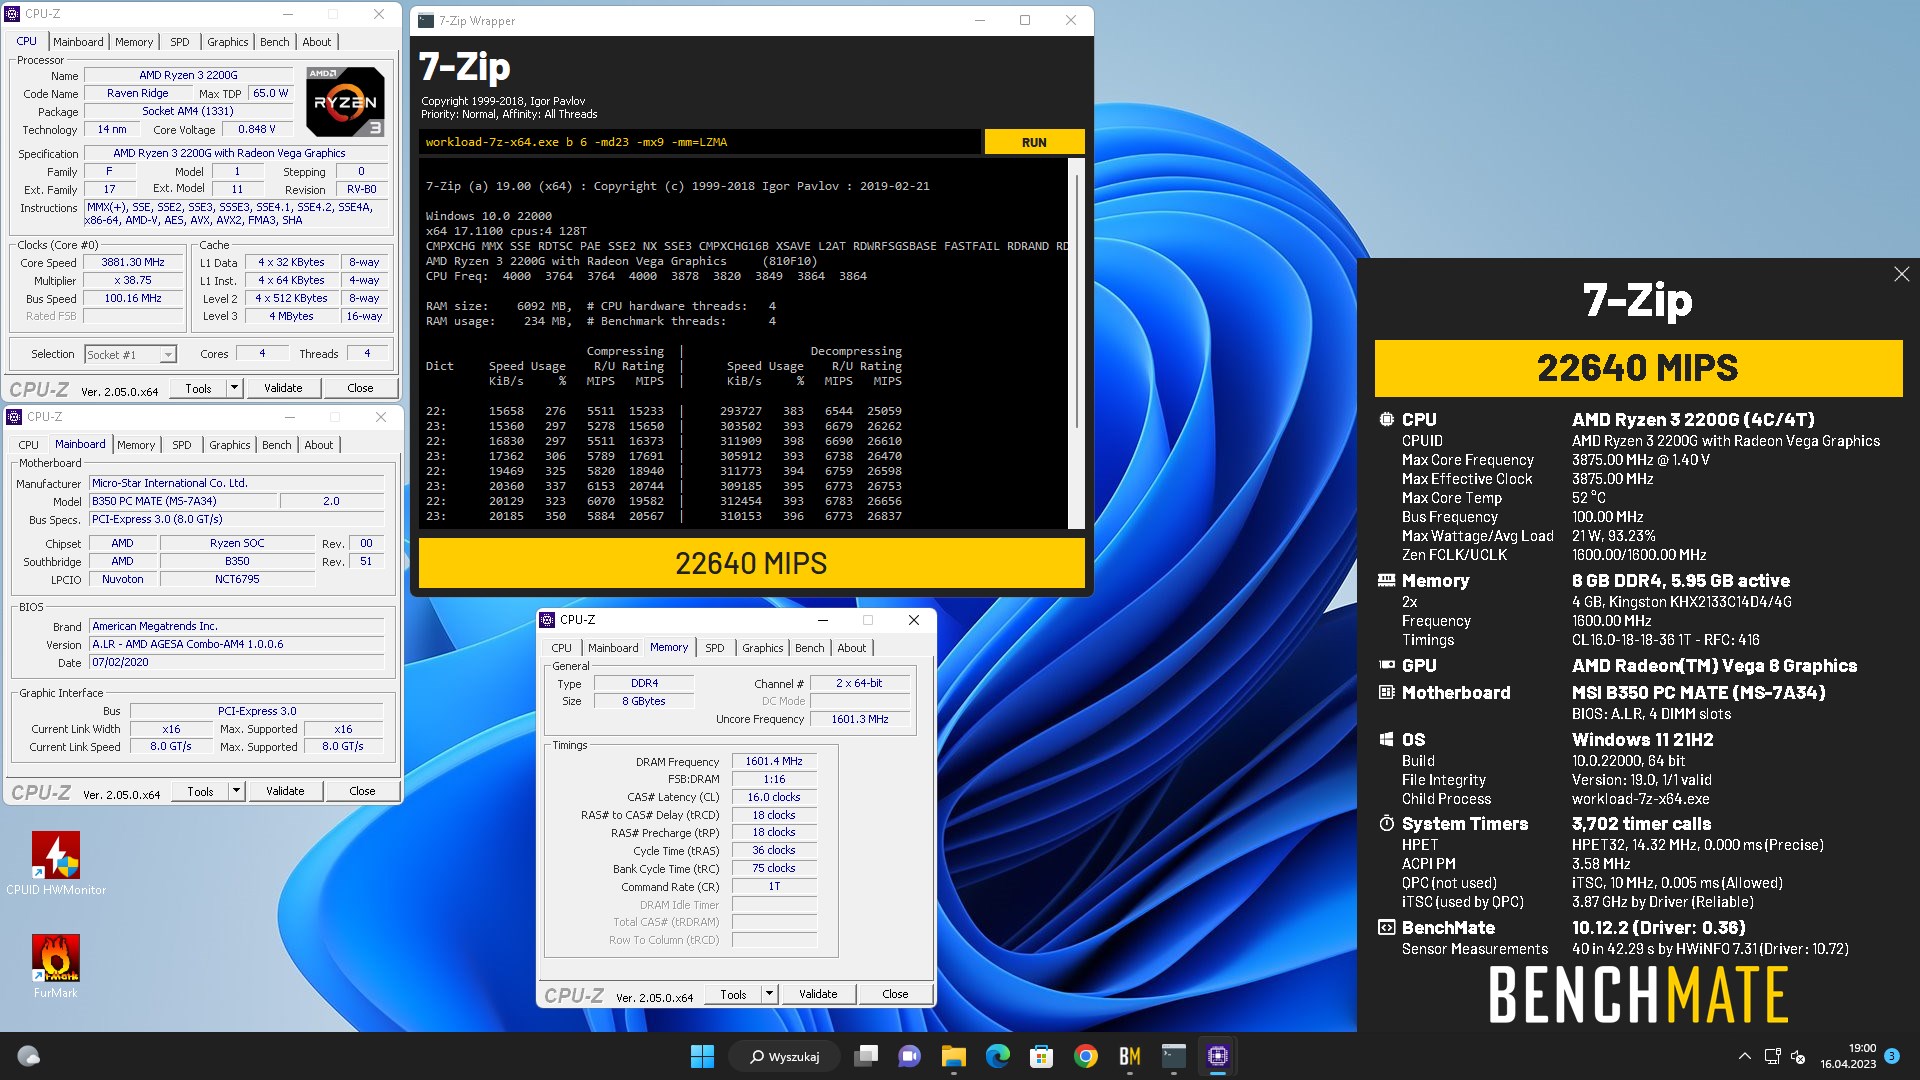This screenshot has width=1920, height=1080.
Task: Click the AMD Ryzen 3 2200G (4C/4T) heading
Action: (x=1693, y=419)
